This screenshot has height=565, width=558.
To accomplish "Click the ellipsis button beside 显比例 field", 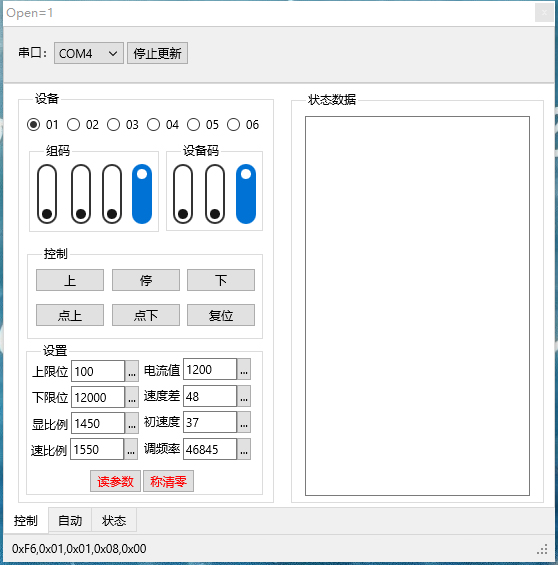I will 132,423.
